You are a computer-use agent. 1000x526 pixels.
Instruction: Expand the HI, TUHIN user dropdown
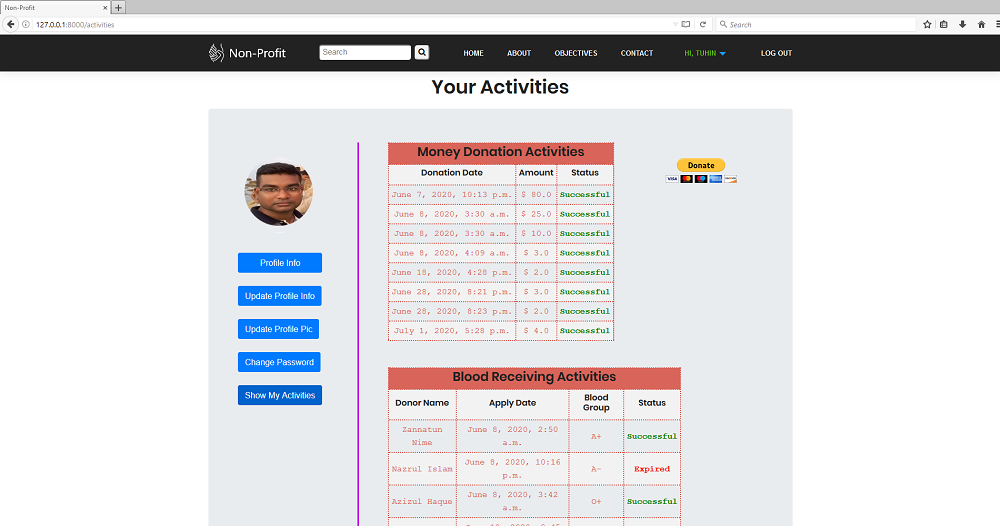[x=705, y=53]
